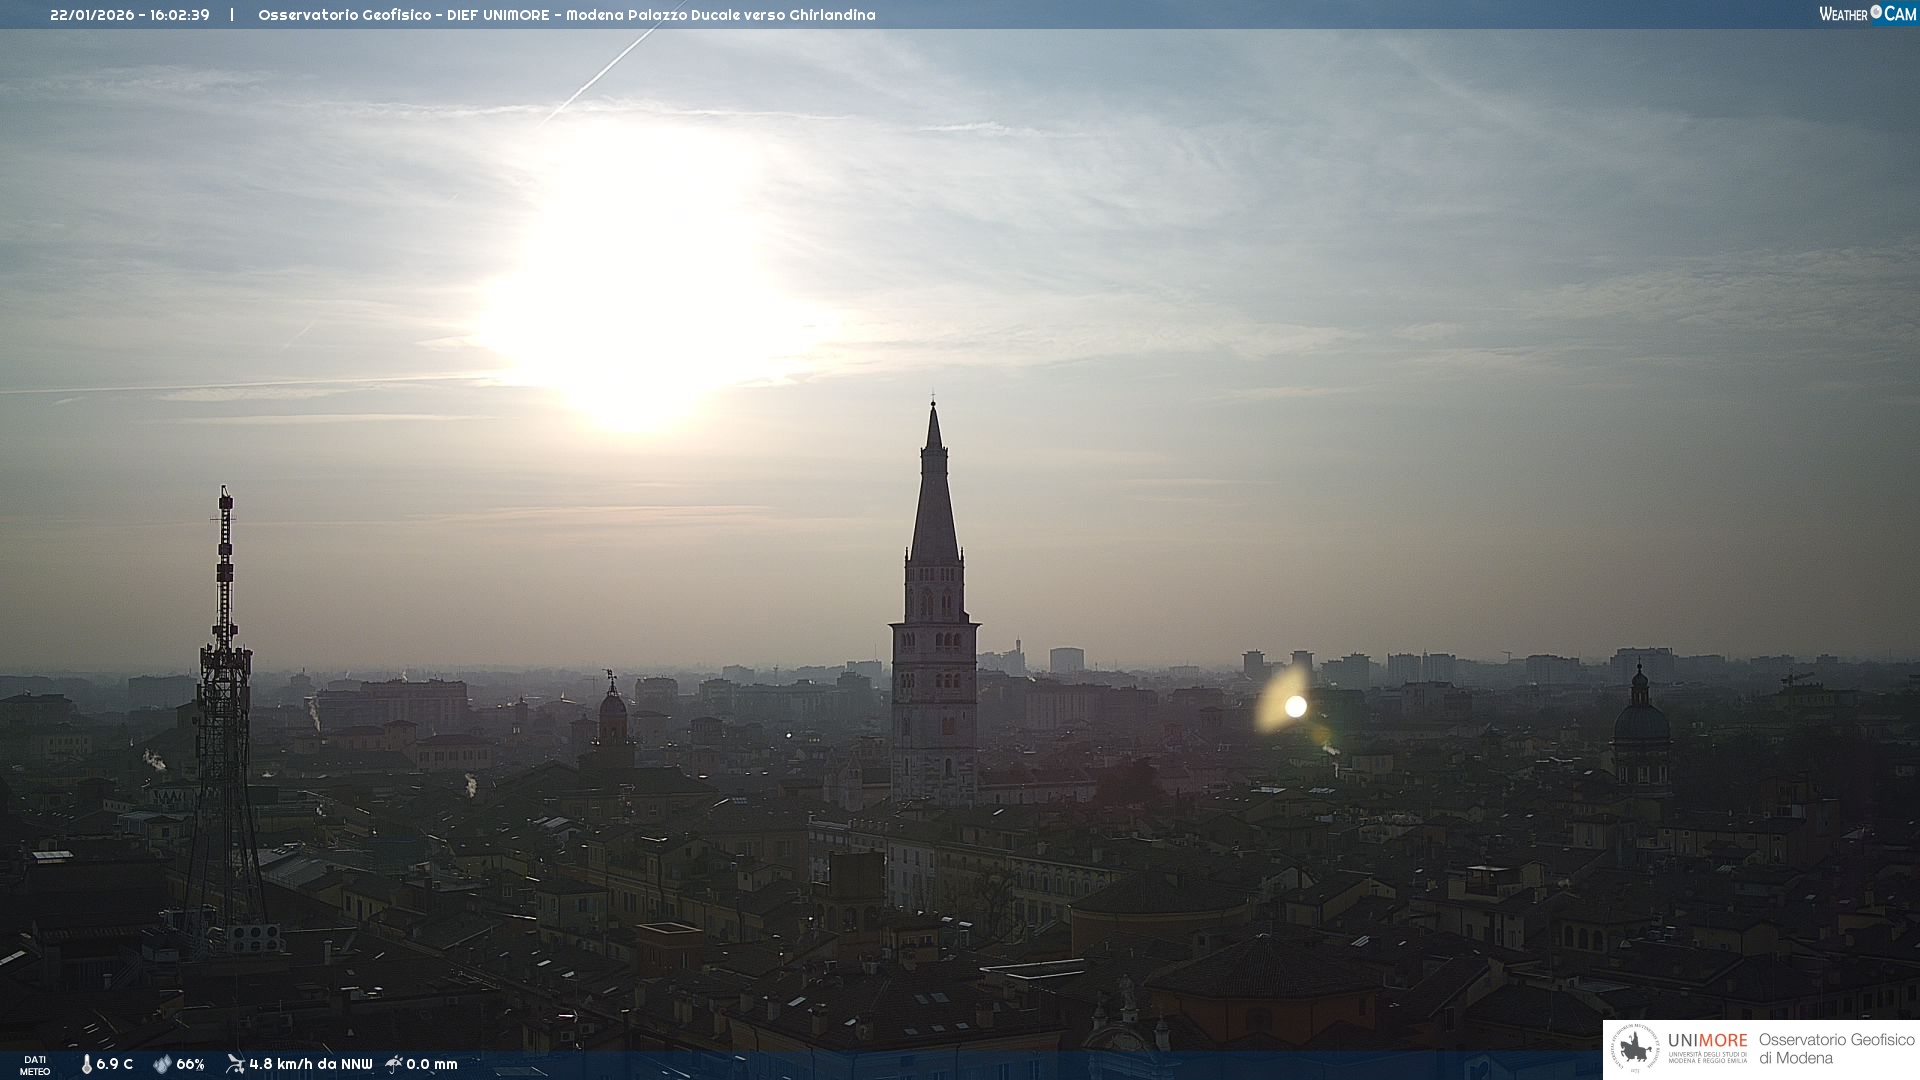This screenshot has width=1920, height=1080.
Task: Click the UNIMORE university name text
Action: coord(1707,1041)
